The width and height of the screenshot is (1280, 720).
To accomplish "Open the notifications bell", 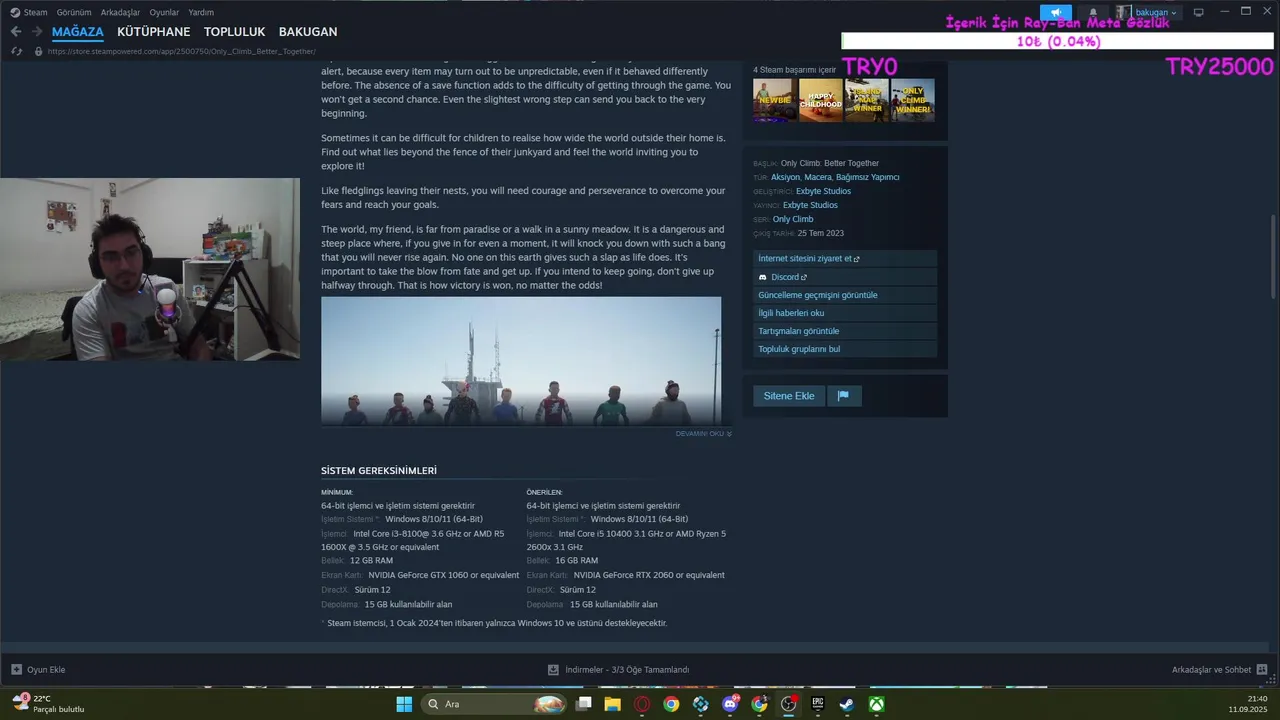I will 1092,12.
